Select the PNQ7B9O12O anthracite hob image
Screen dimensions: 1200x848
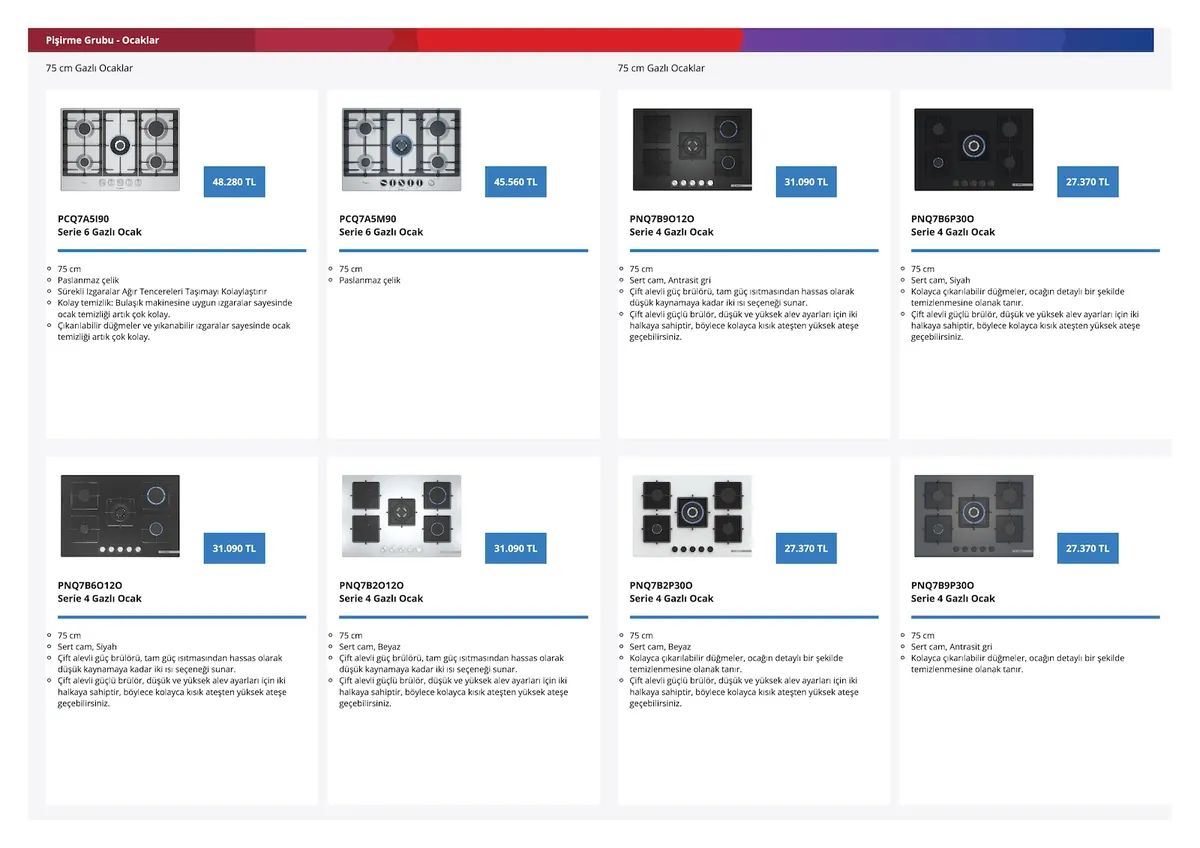[x=692, y=150]
